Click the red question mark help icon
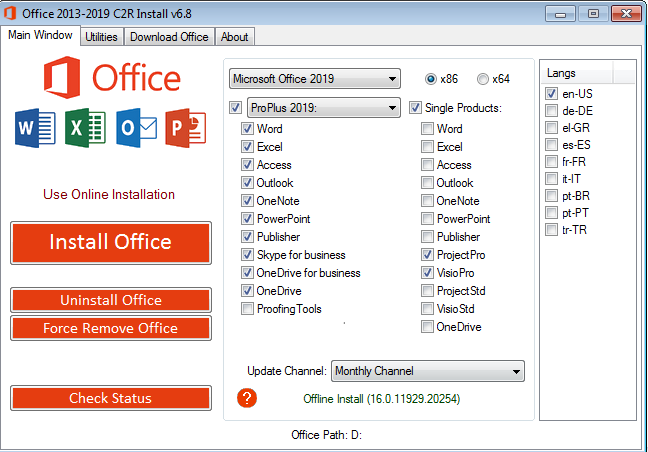This screenshot has width=648, height=452. (x=247, y=398)
